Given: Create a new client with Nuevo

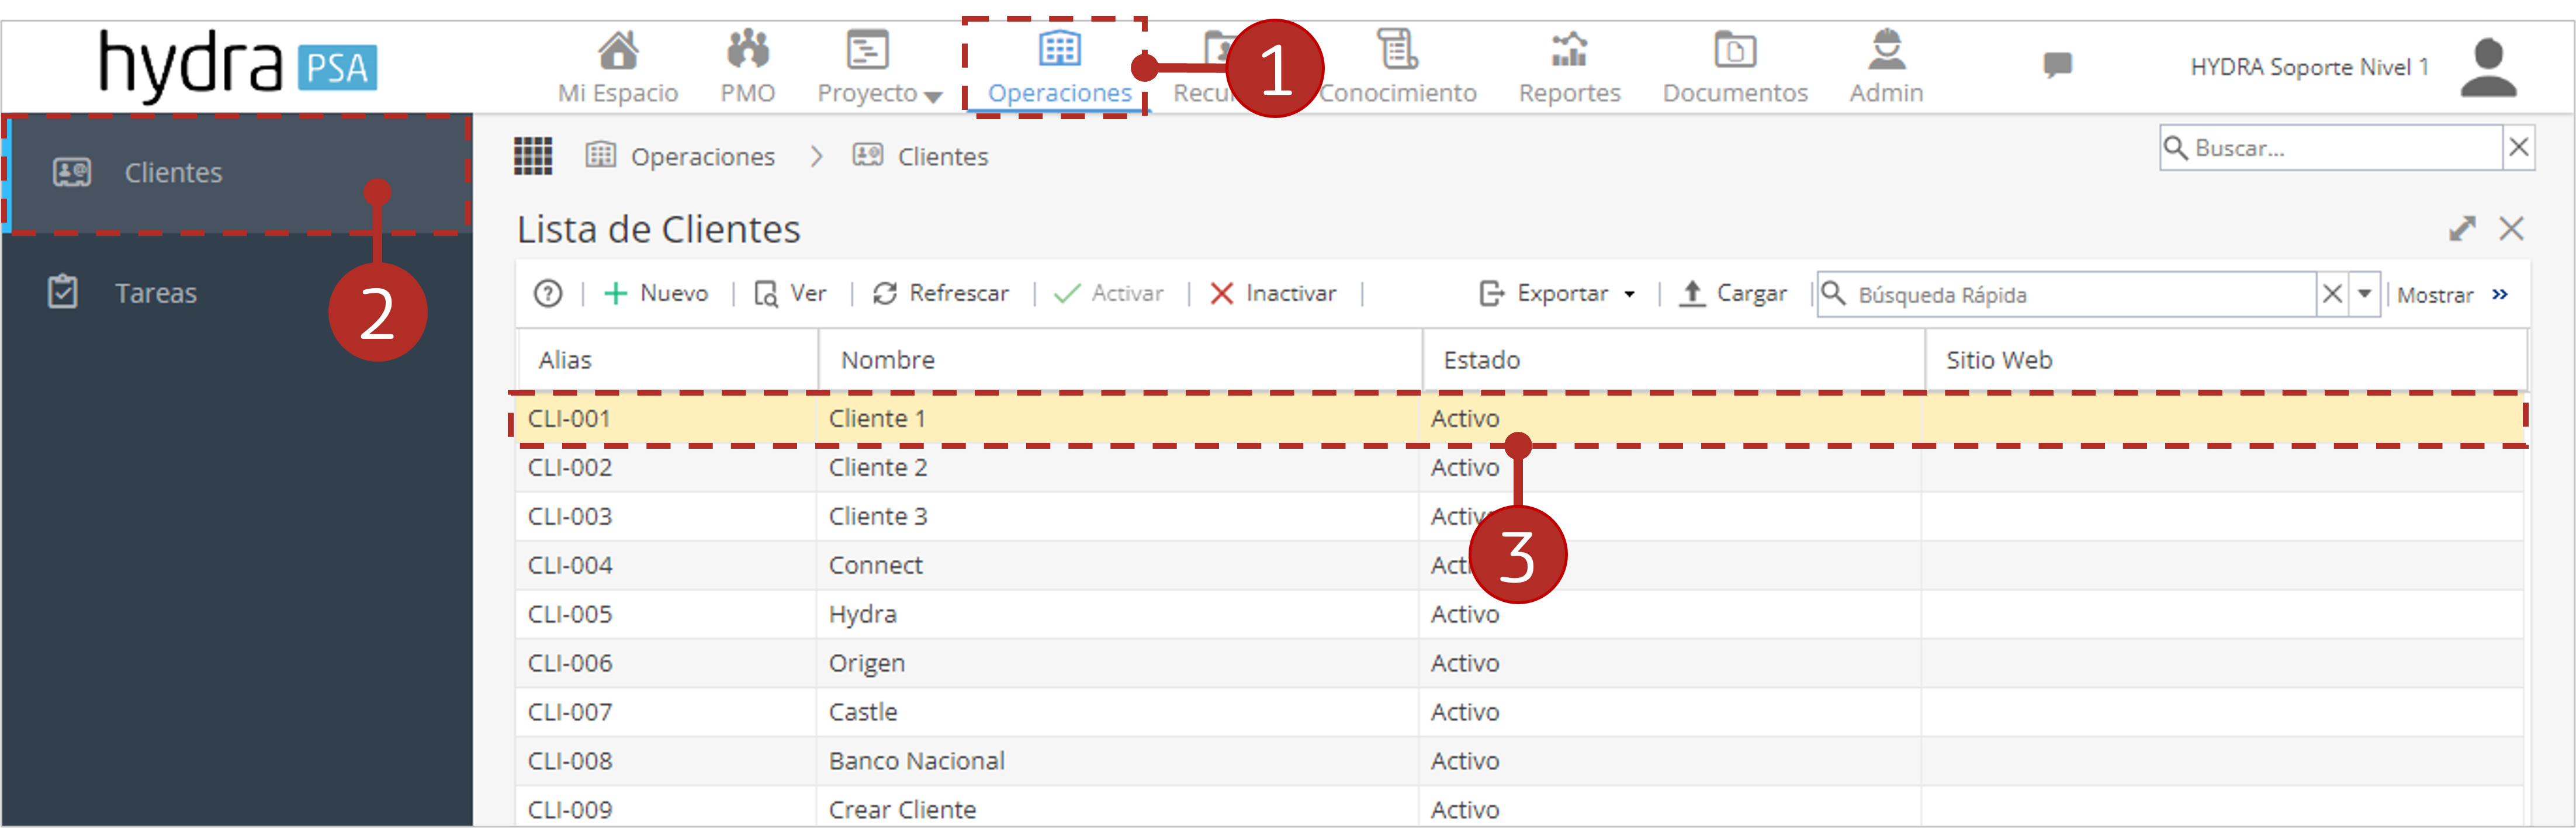Looking at the screenshot, I should (x=656, y=293).
